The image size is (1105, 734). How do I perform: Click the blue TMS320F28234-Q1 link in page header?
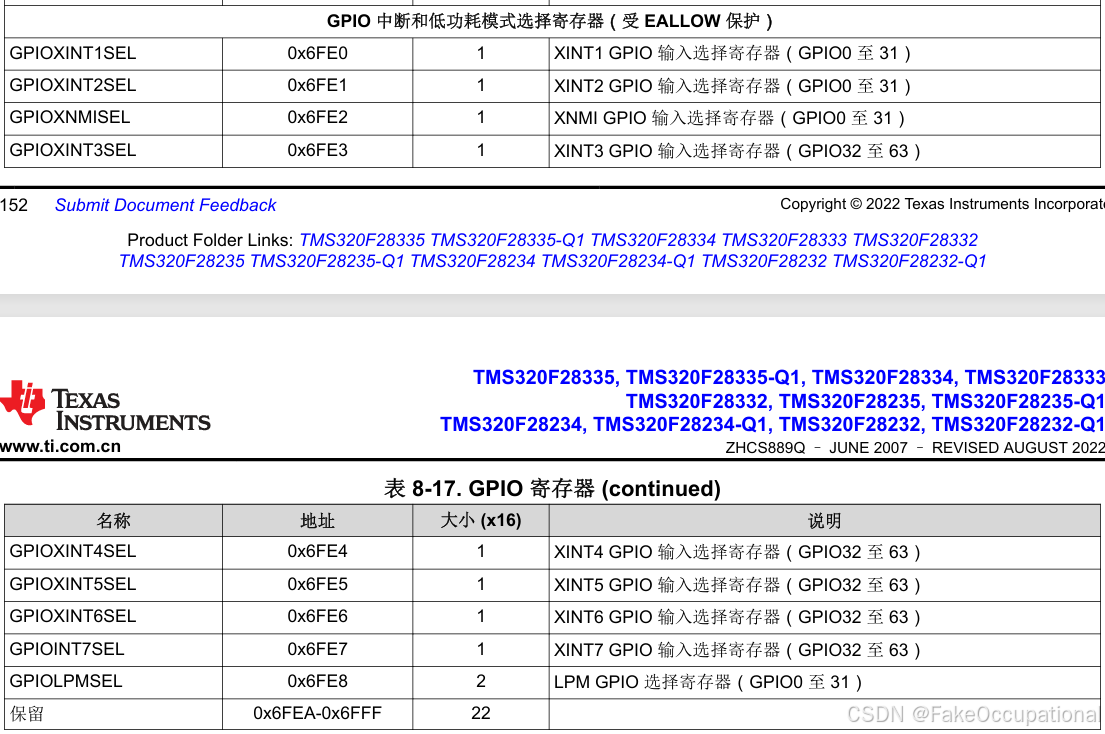pyautogui.click(x=683, y=425)
